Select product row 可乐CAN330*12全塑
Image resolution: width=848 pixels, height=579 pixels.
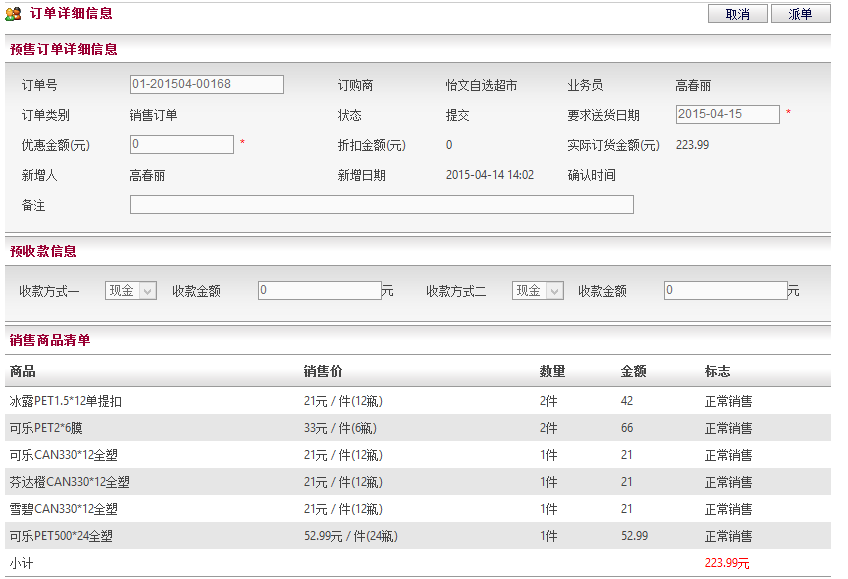[418, 455]
